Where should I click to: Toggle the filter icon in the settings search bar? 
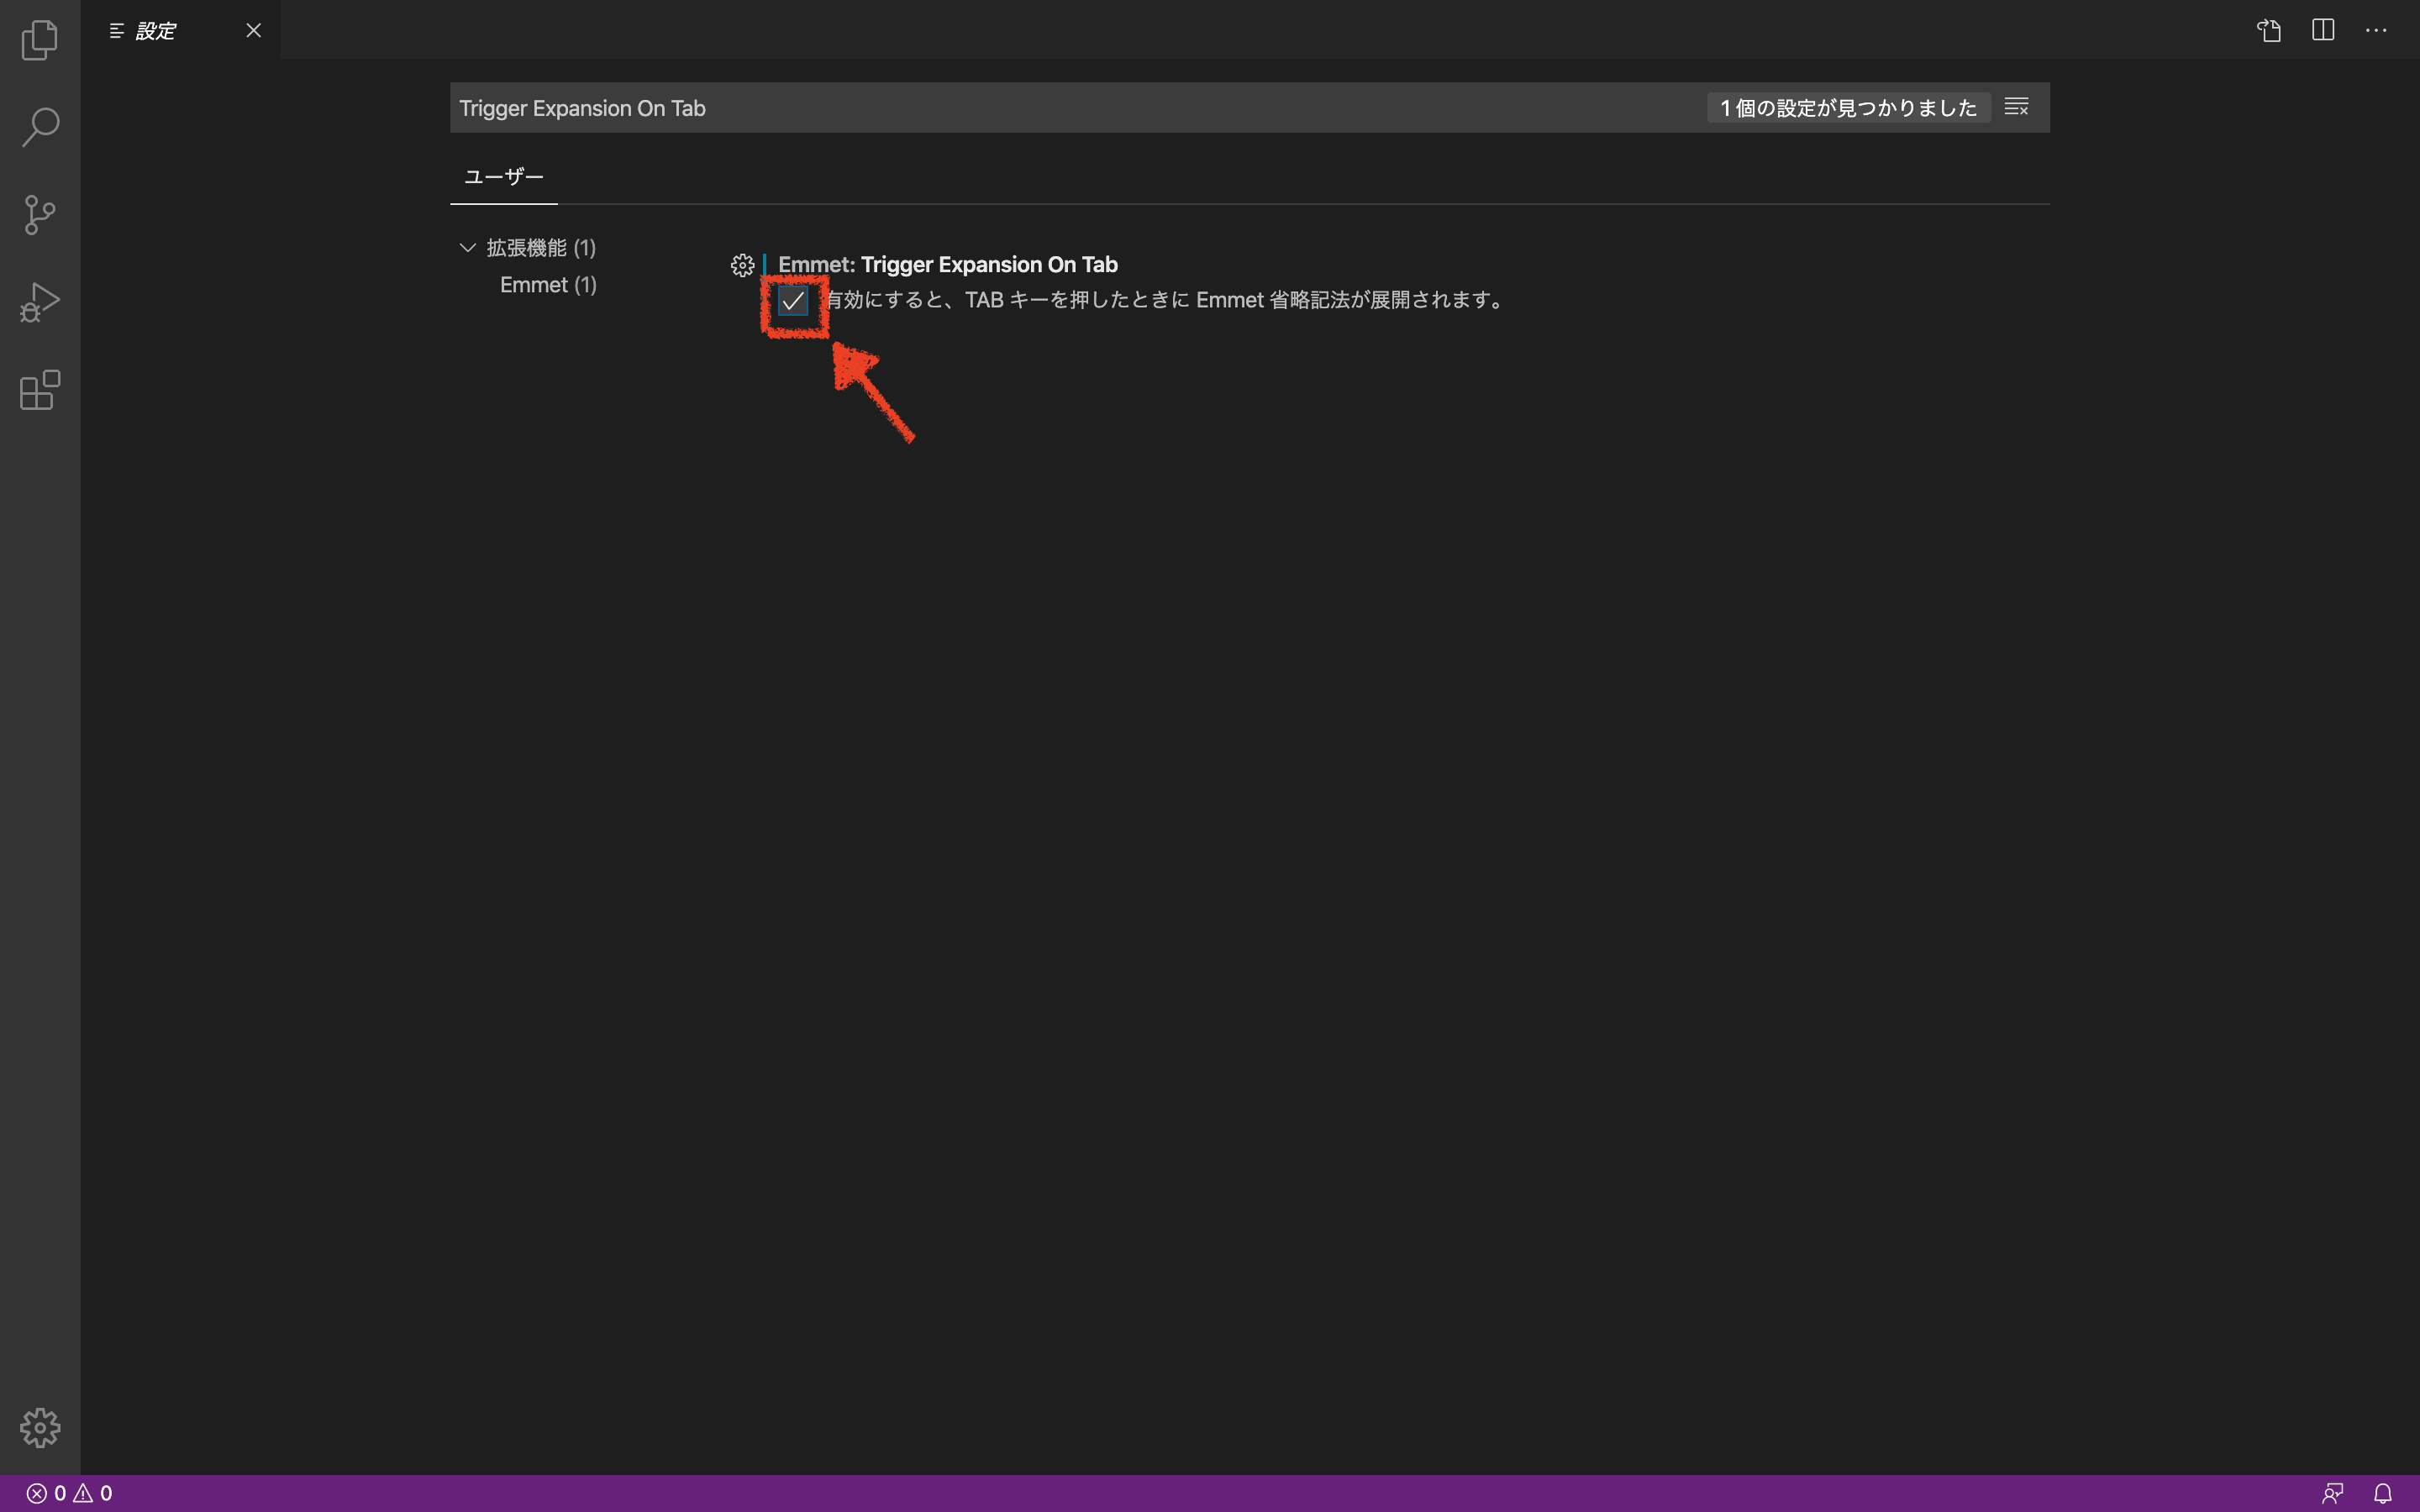click(2016, 106)
